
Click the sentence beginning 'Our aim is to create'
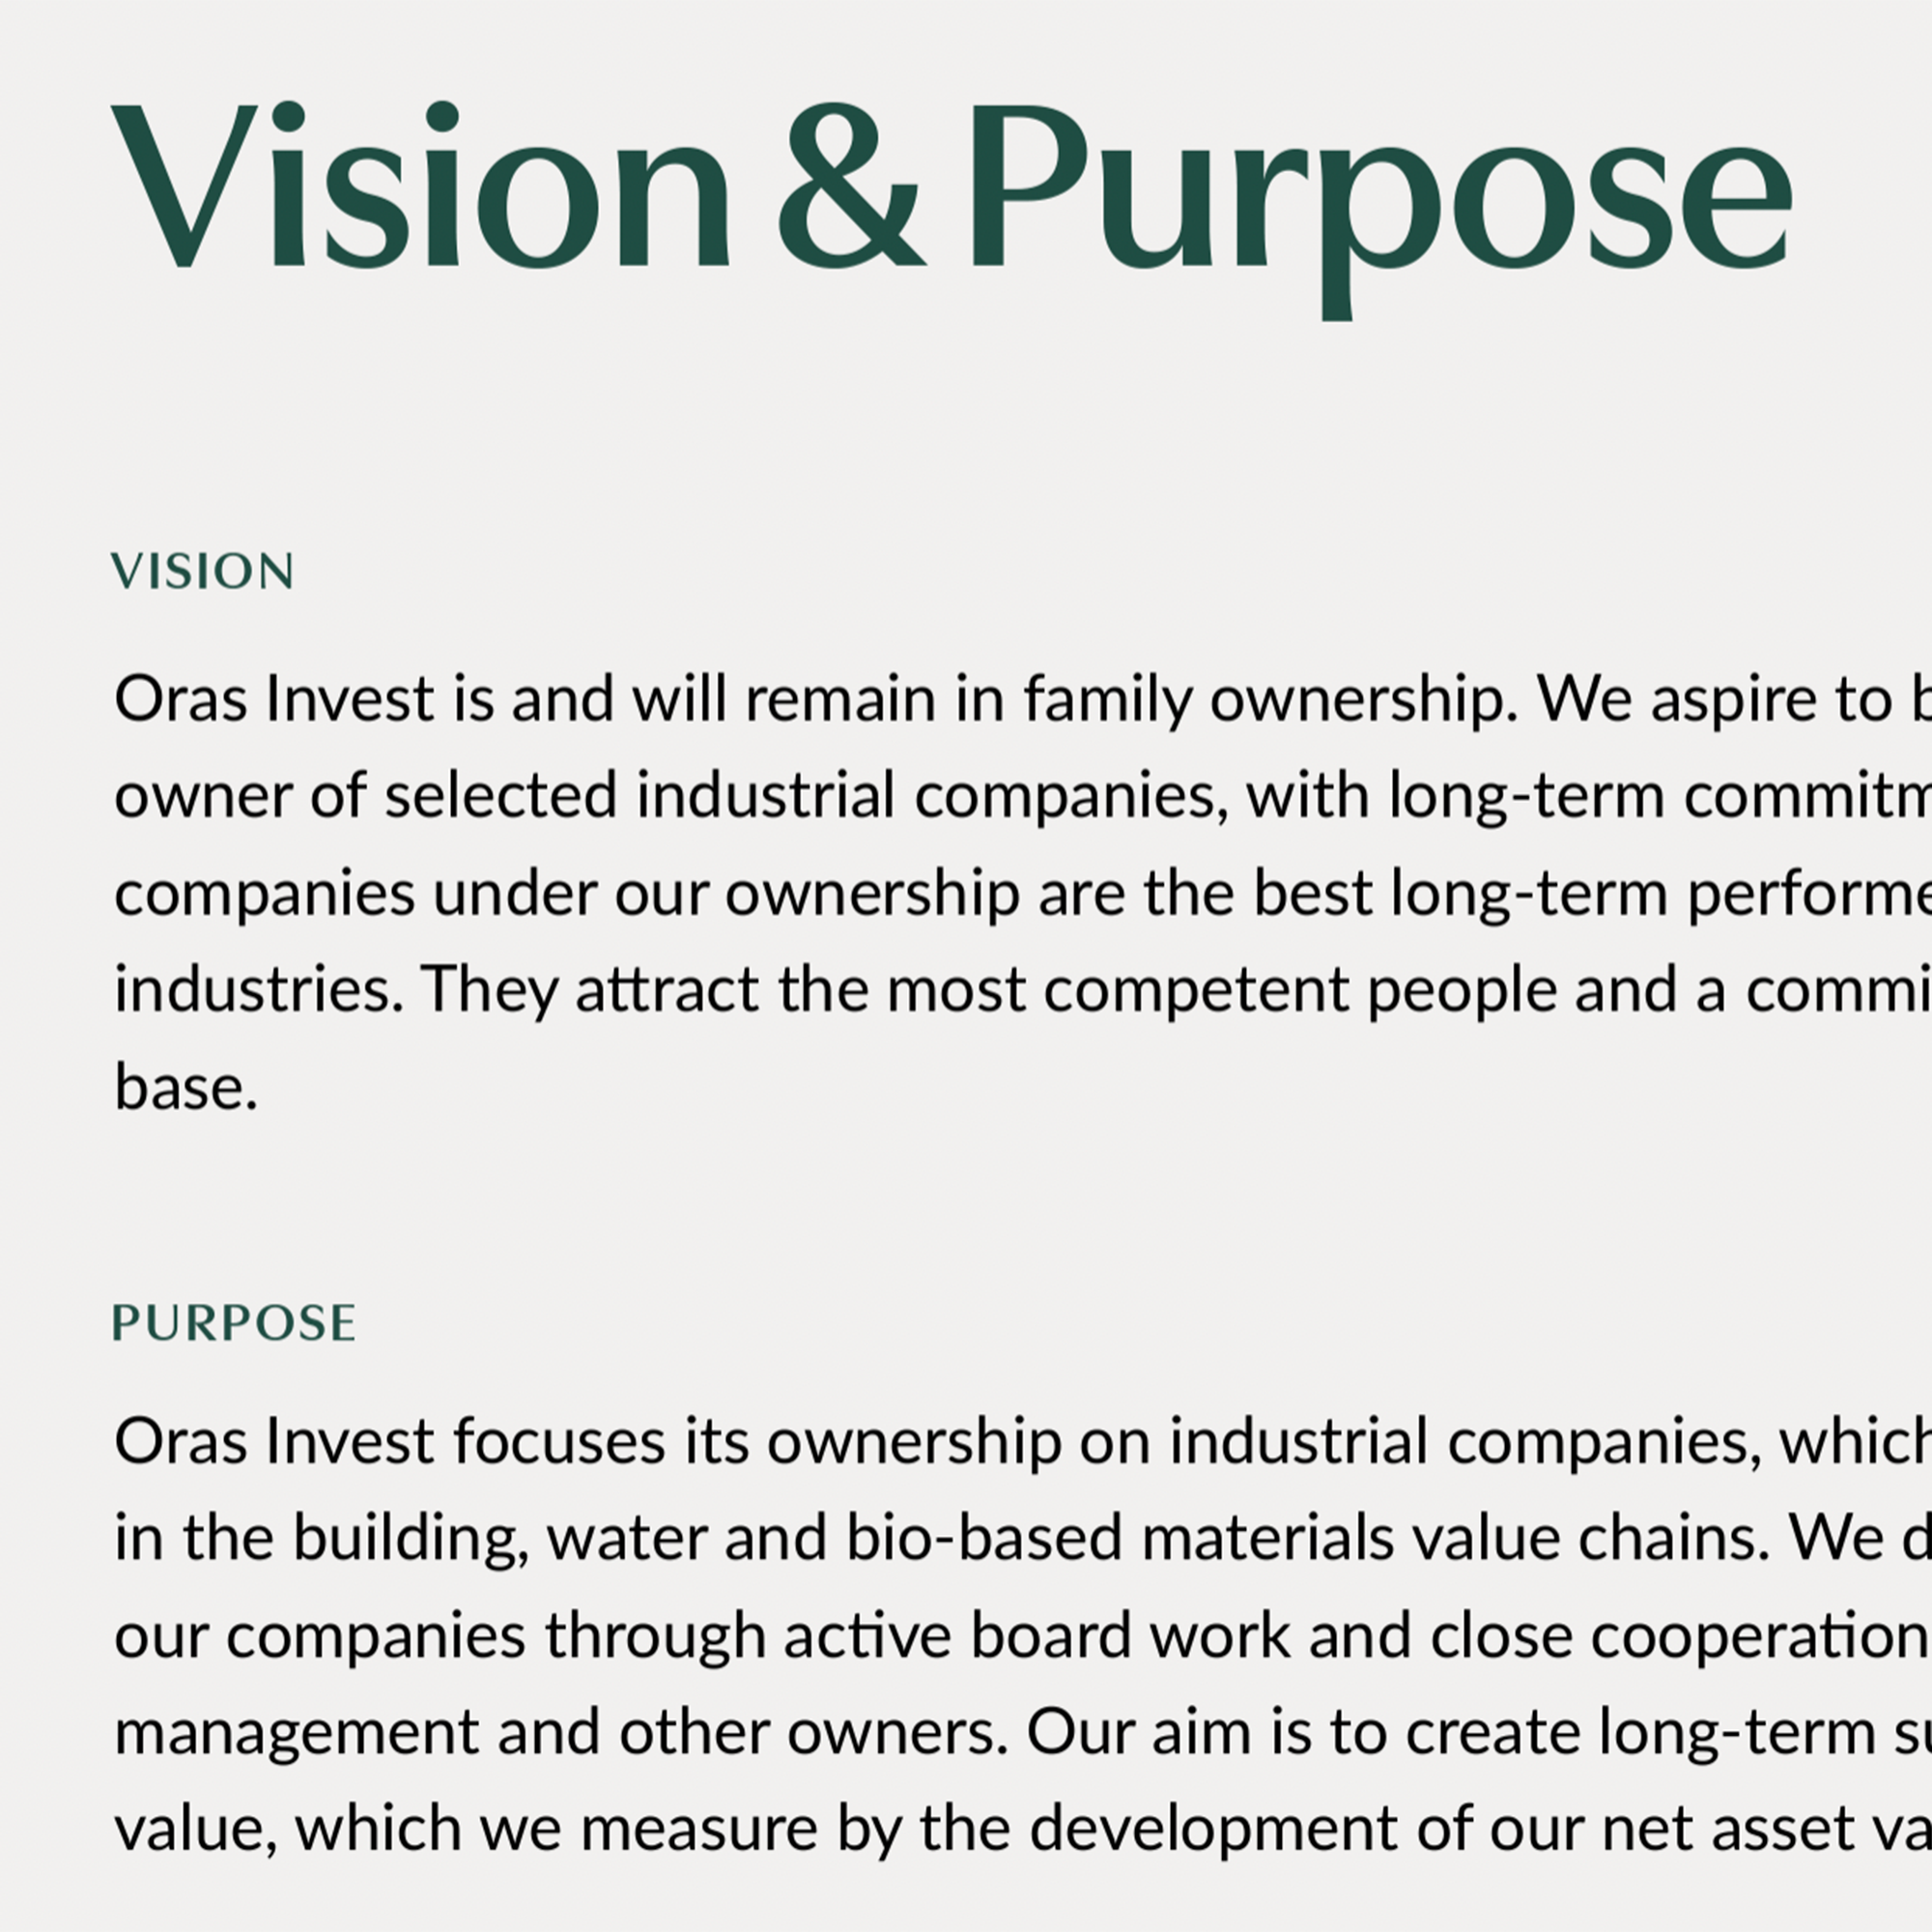click(1400, 1733)
